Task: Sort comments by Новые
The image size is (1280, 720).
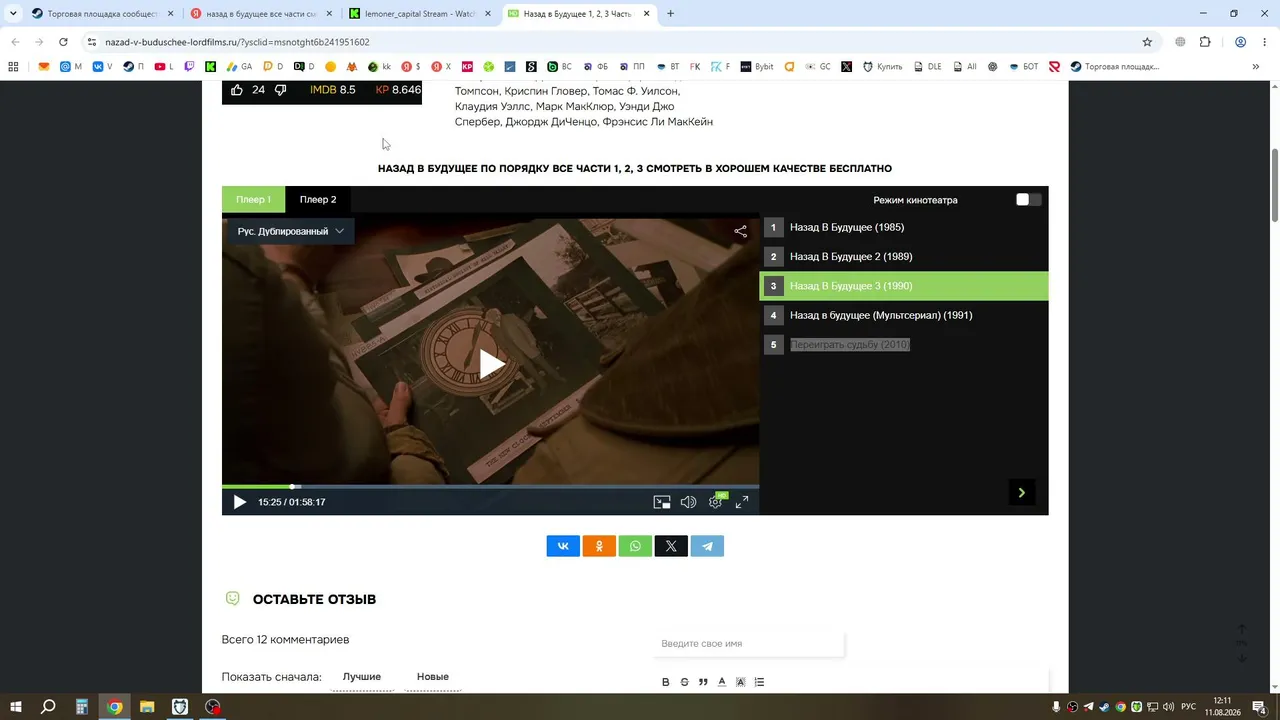Action: [x=433, y=677]
